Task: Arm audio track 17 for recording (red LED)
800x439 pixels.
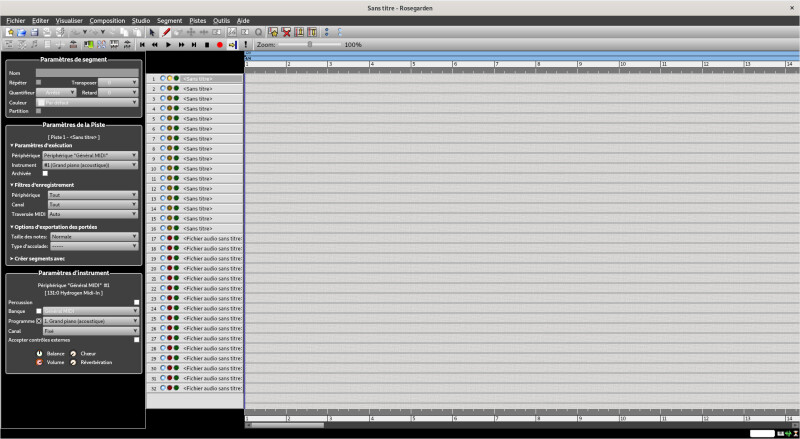Action: [x=169, y=238]
